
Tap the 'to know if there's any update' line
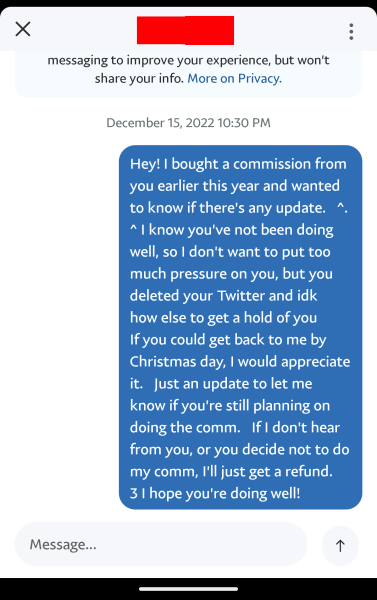pos(228,208)
